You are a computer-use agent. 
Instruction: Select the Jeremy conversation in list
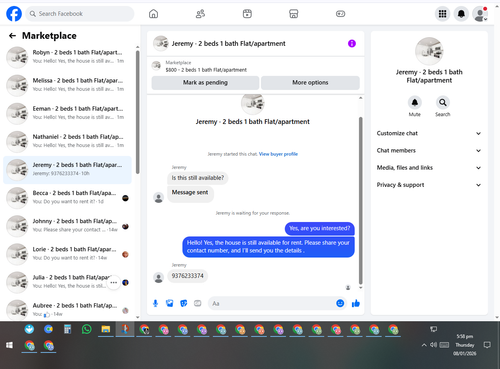pos(67,170)
